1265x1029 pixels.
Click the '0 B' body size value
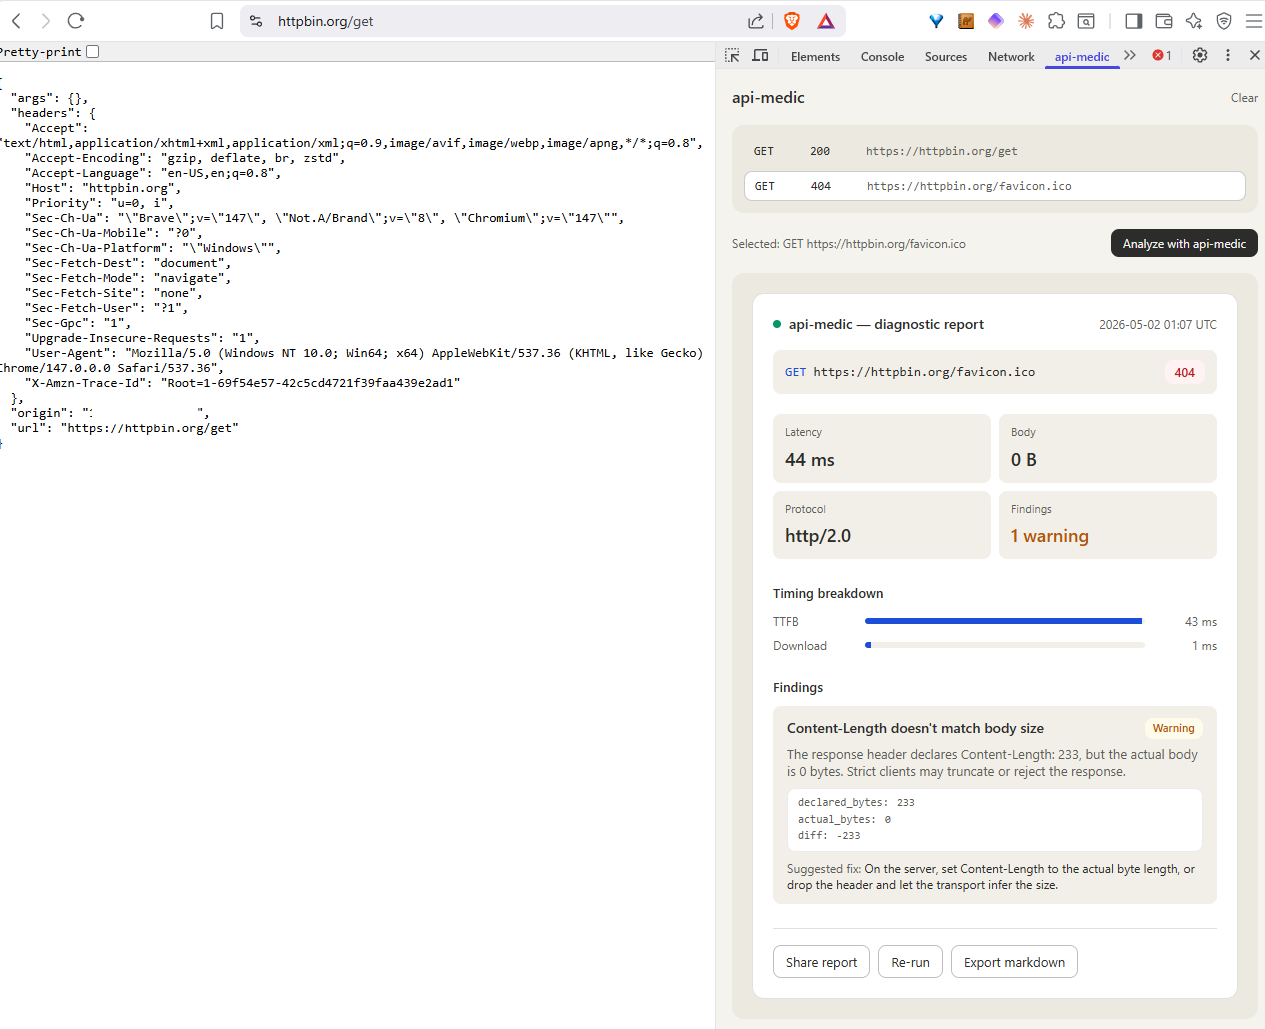pyautogui.click(x=1023, y=460)
